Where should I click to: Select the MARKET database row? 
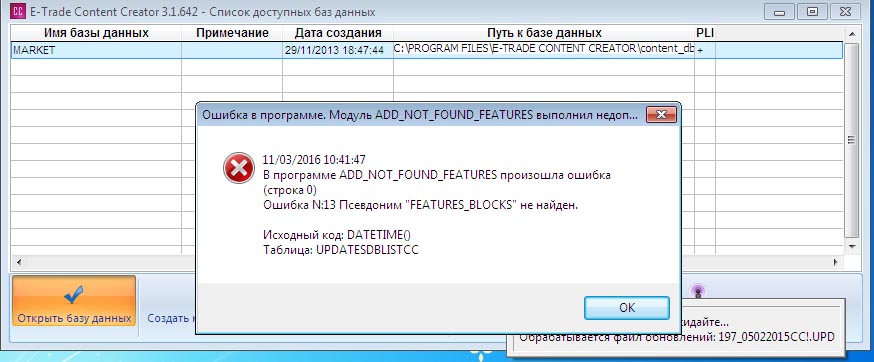pos(426,50)
